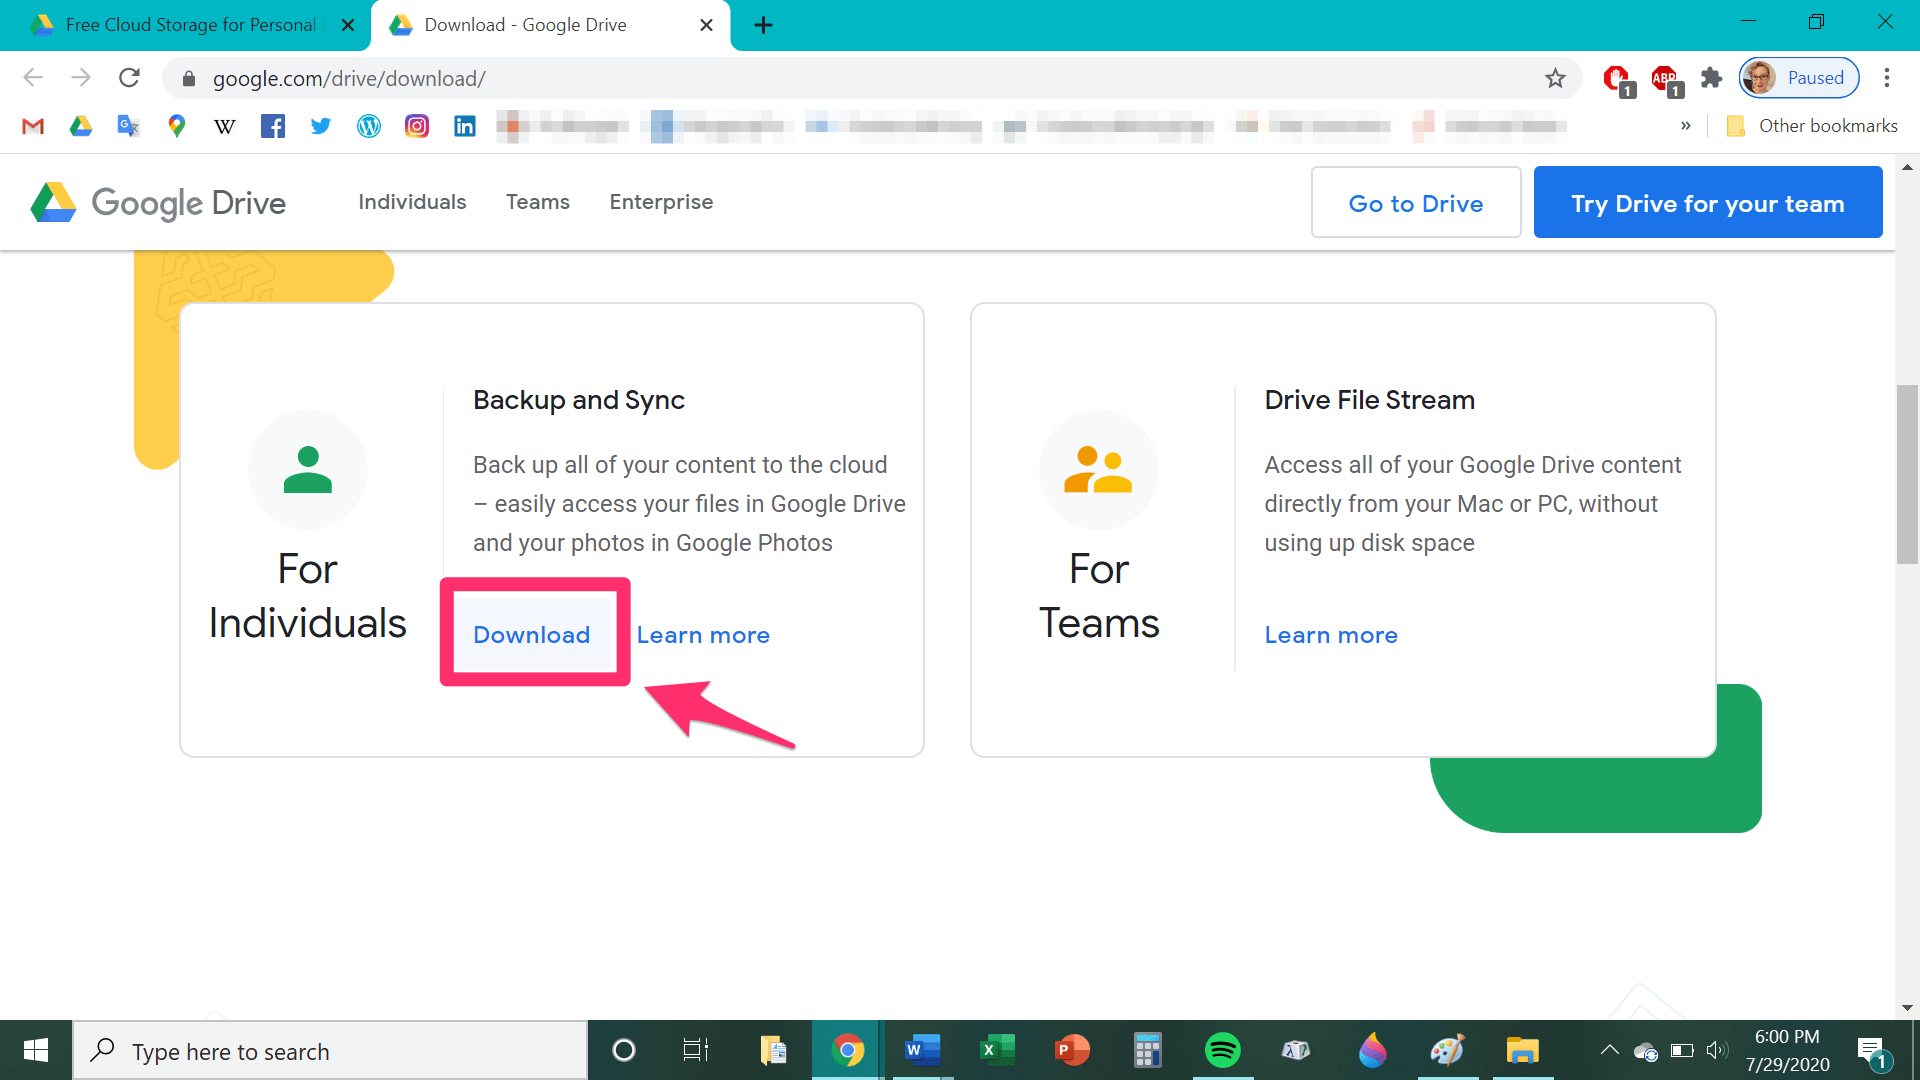Click the Go to Drive button
The width and height of the screenshot is (1920, 1080).
[x=1415, y=203]
